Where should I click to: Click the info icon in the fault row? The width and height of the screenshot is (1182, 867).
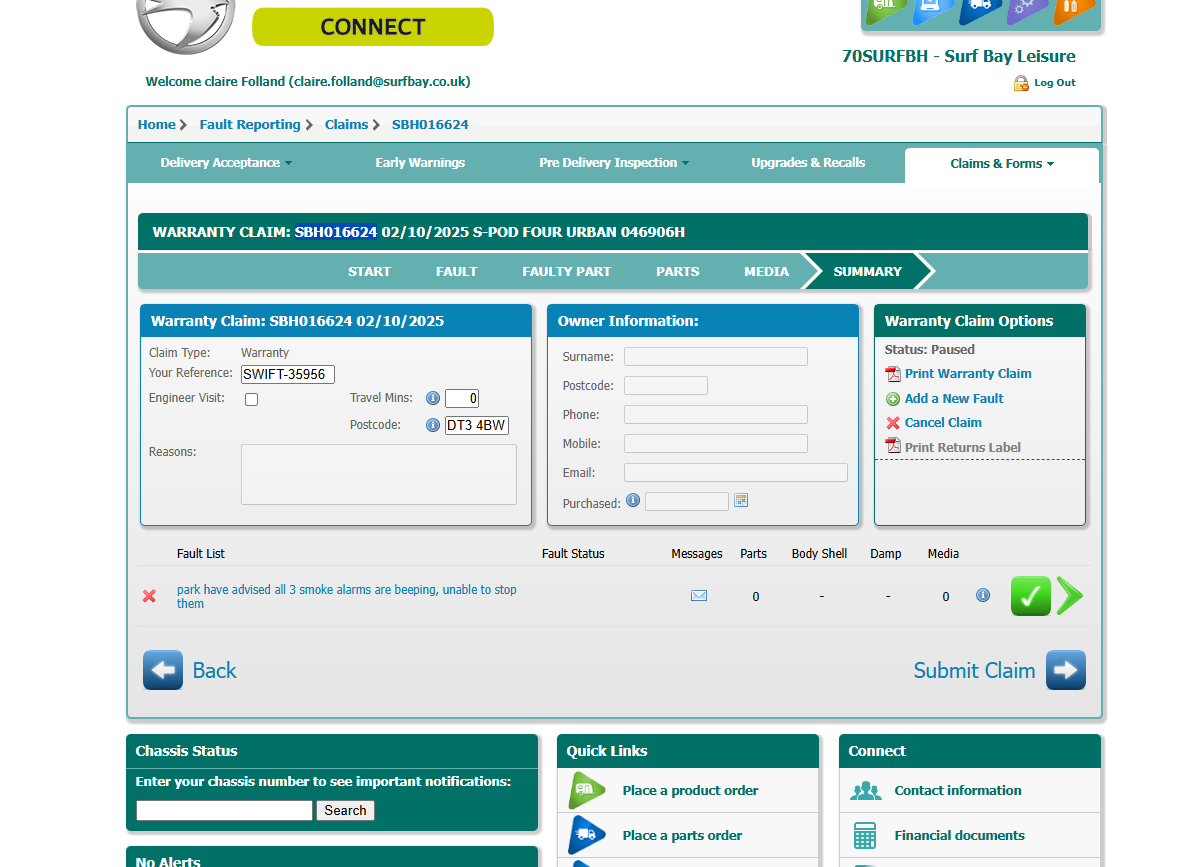click(983, 595)
